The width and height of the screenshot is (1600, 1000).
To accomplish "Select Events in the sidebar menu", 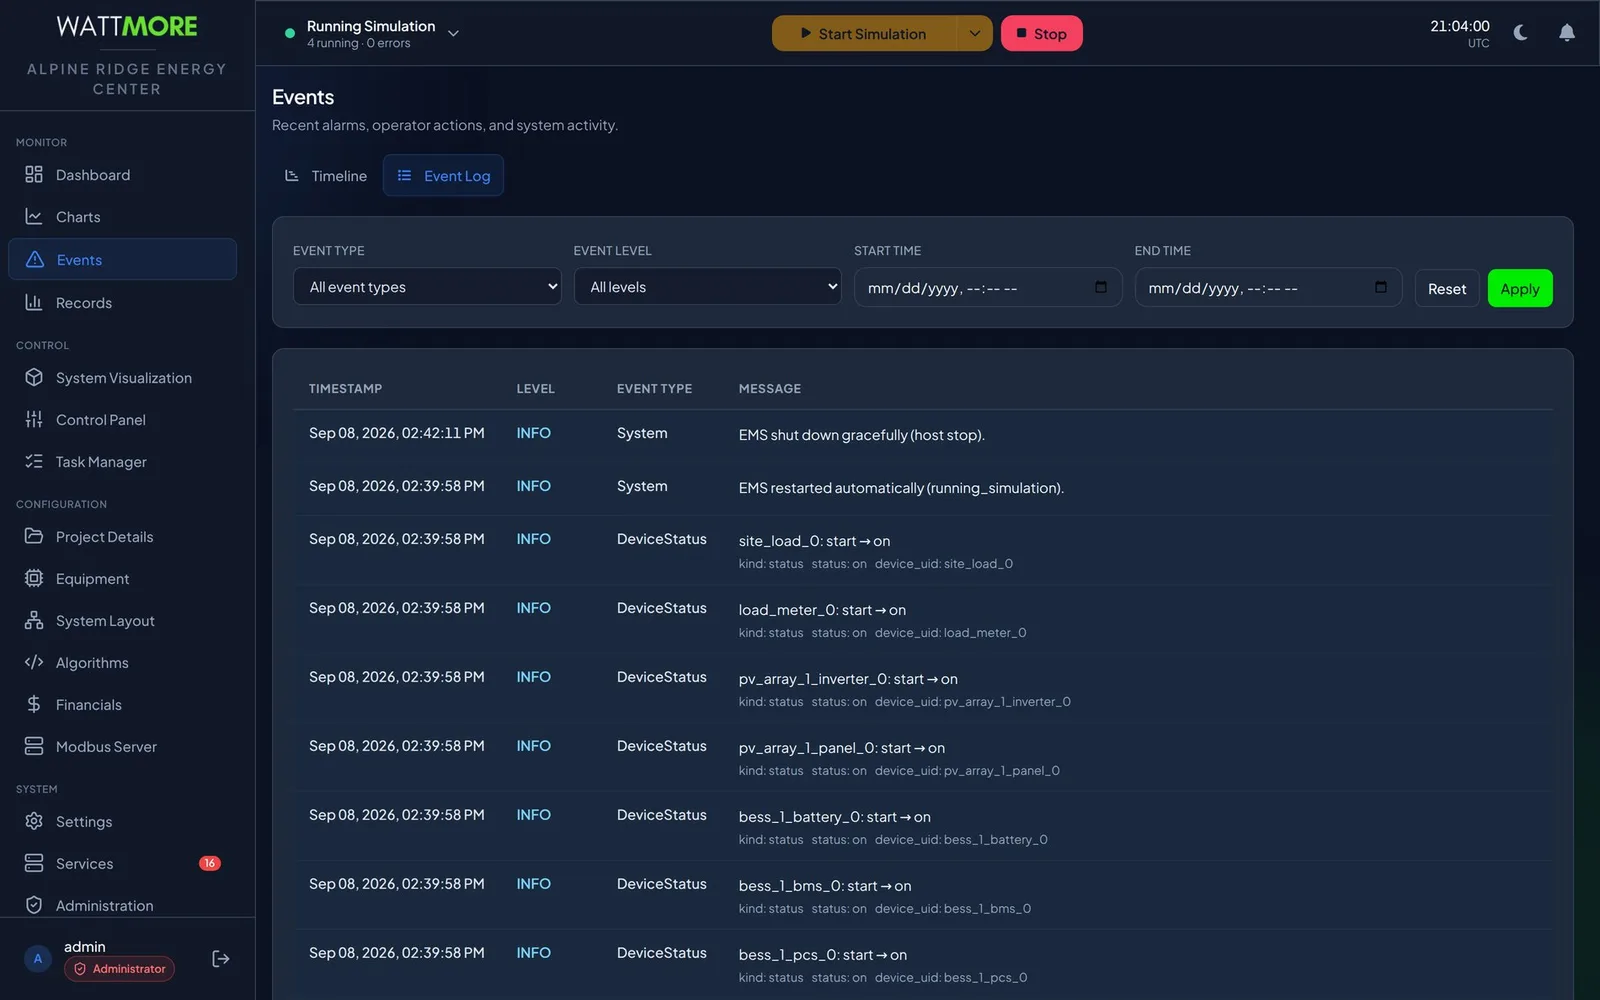I will [x=123, y=260].
